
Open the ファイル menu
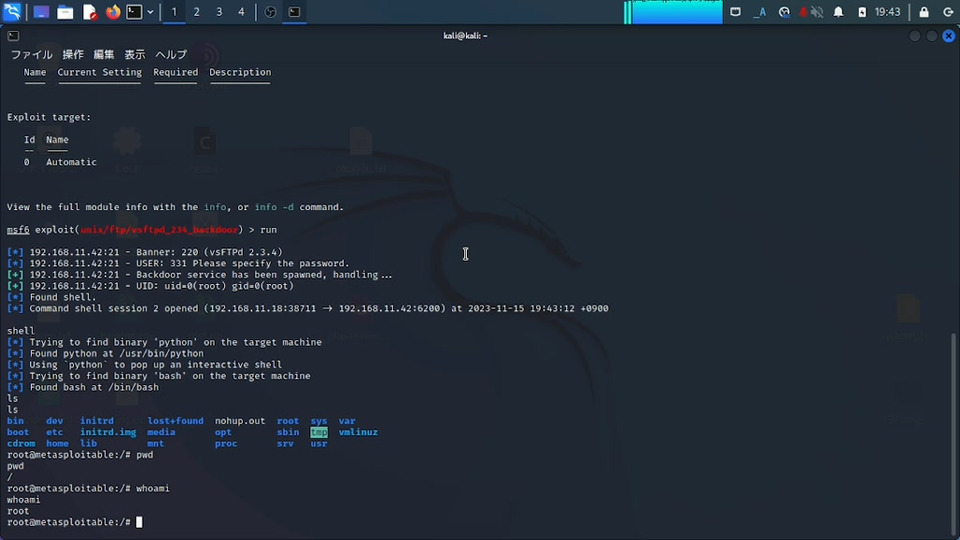(32, 54)
